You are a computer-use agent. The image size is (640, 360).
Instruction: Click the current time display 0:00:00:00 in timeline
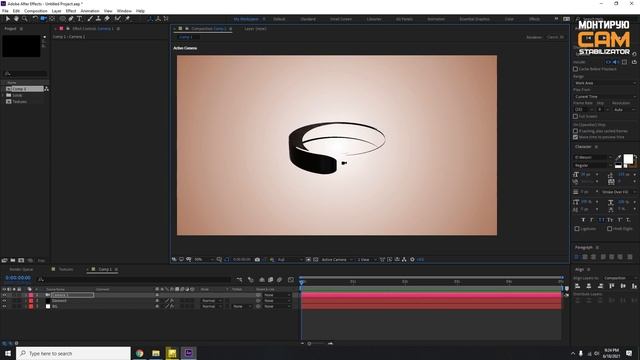(x=18, y=278)
